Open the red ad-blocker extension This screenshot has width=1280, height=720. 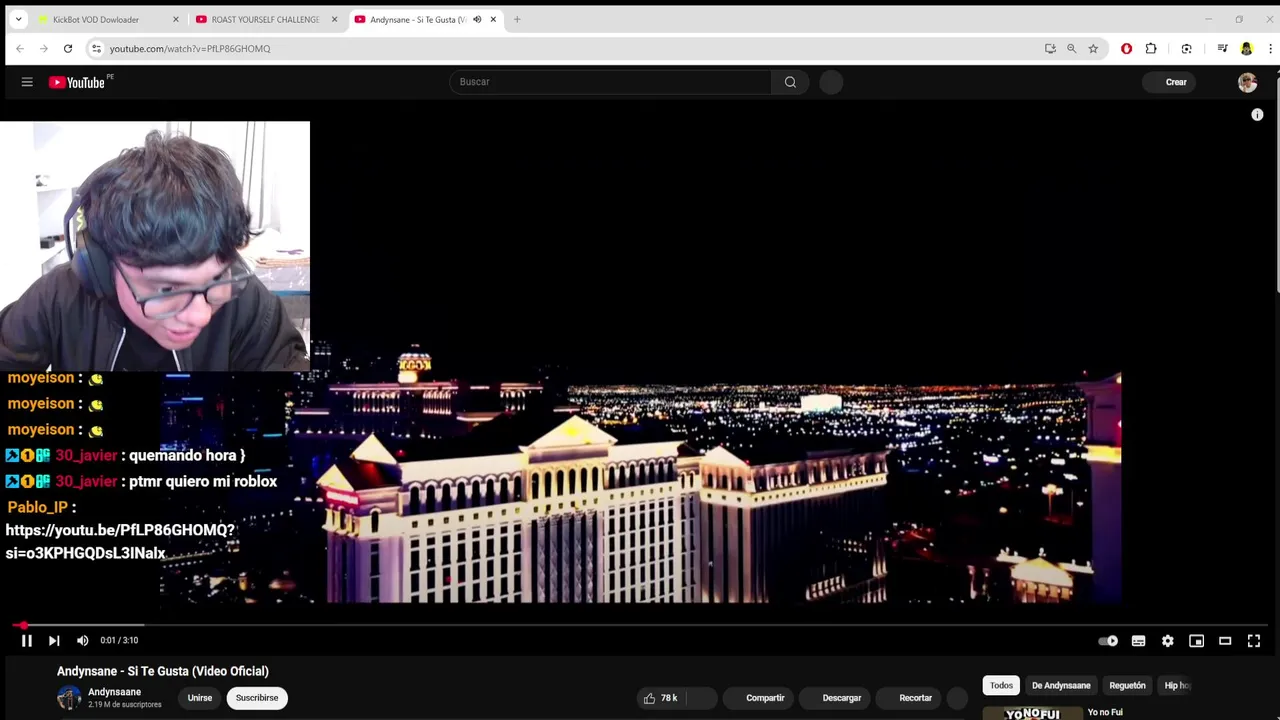1126,48
